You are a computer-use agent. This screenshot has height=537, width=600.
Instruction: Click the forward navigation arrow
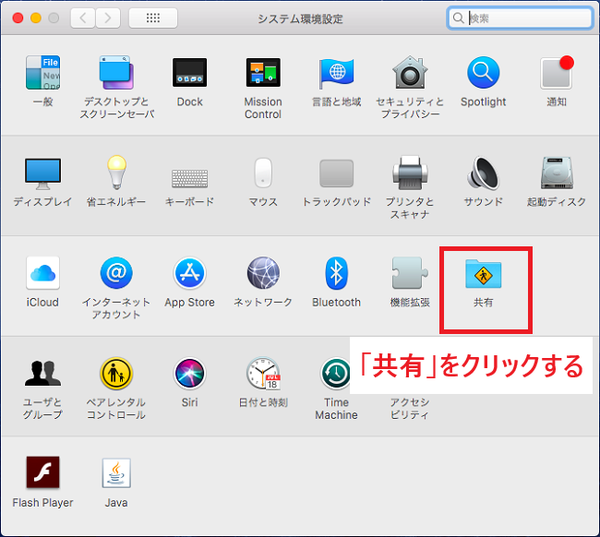click(108, 18)
